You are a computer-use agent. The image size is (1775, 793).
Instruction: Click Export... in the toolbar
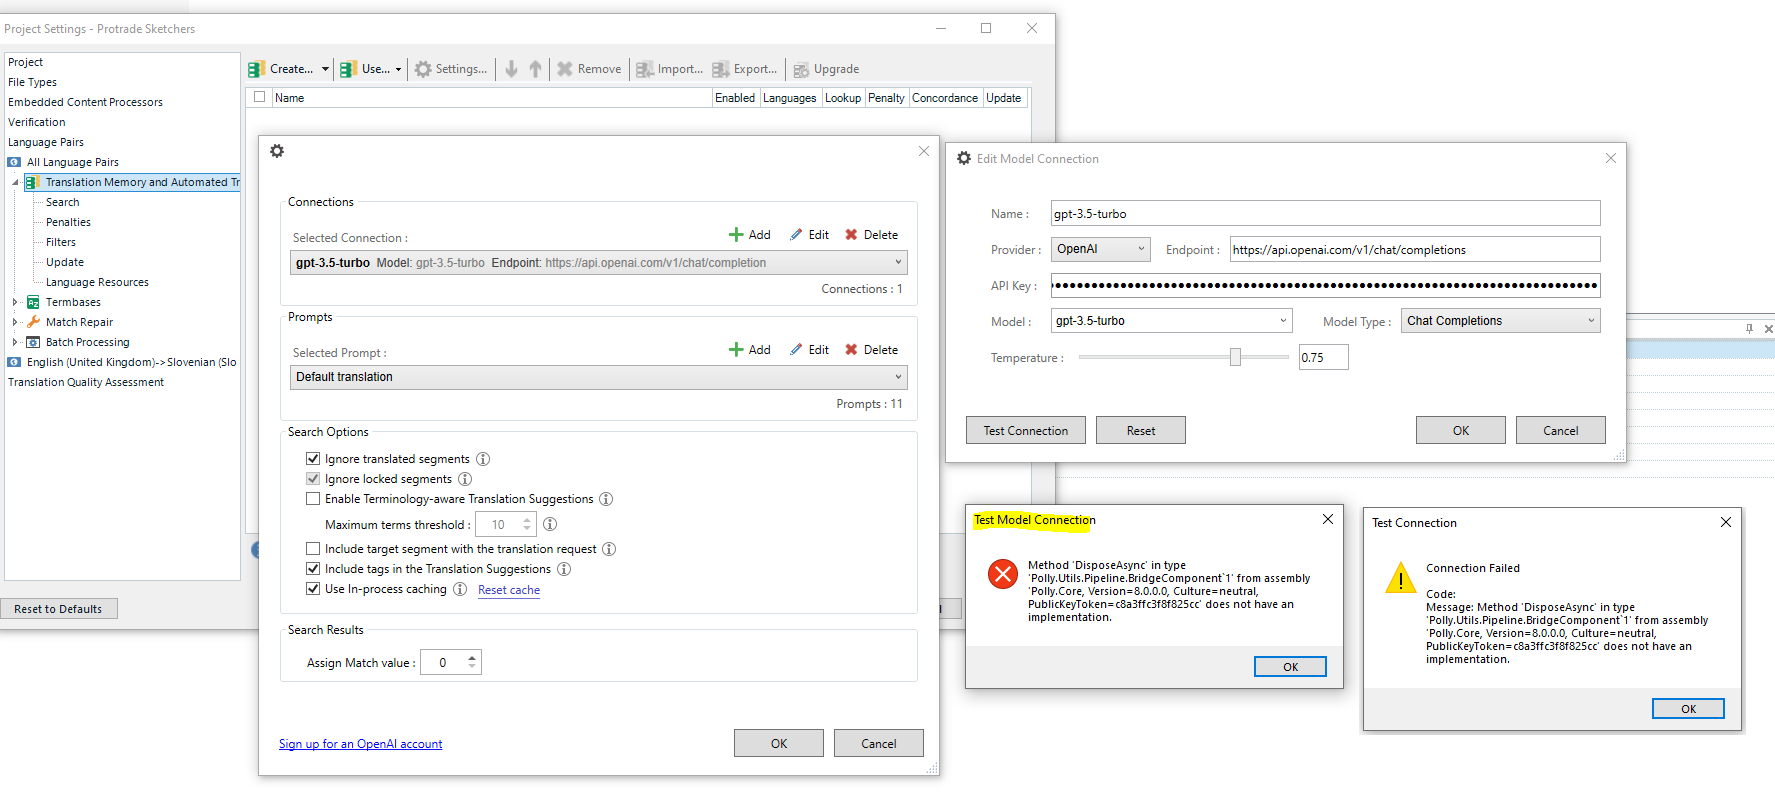pos(745,69)
